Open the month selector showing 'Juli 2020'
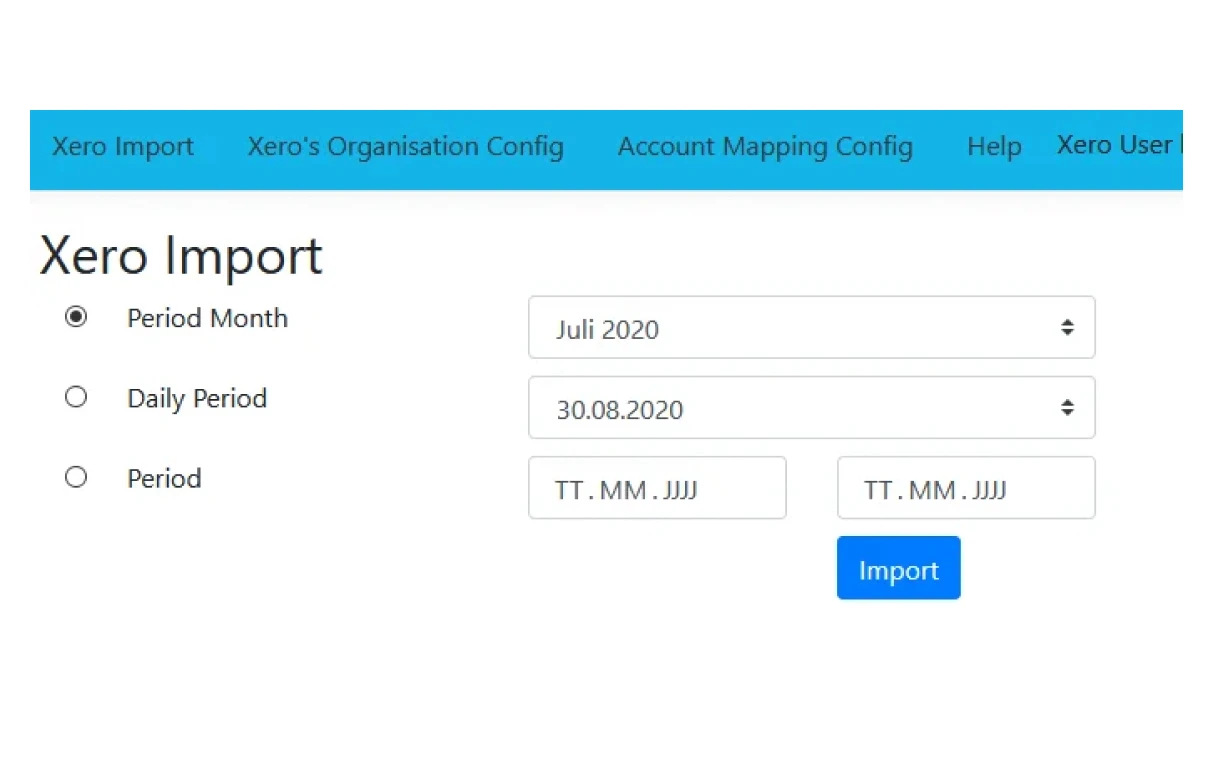 tap(811, 327)
